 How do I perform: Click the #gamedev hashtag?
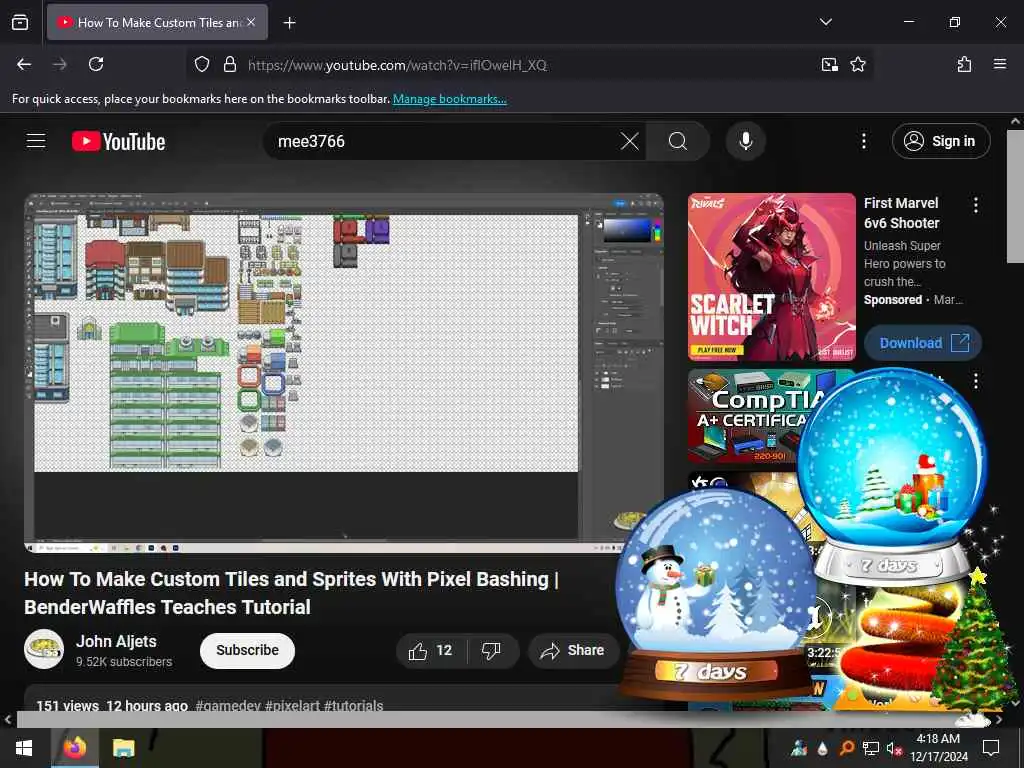click(228, 705)
